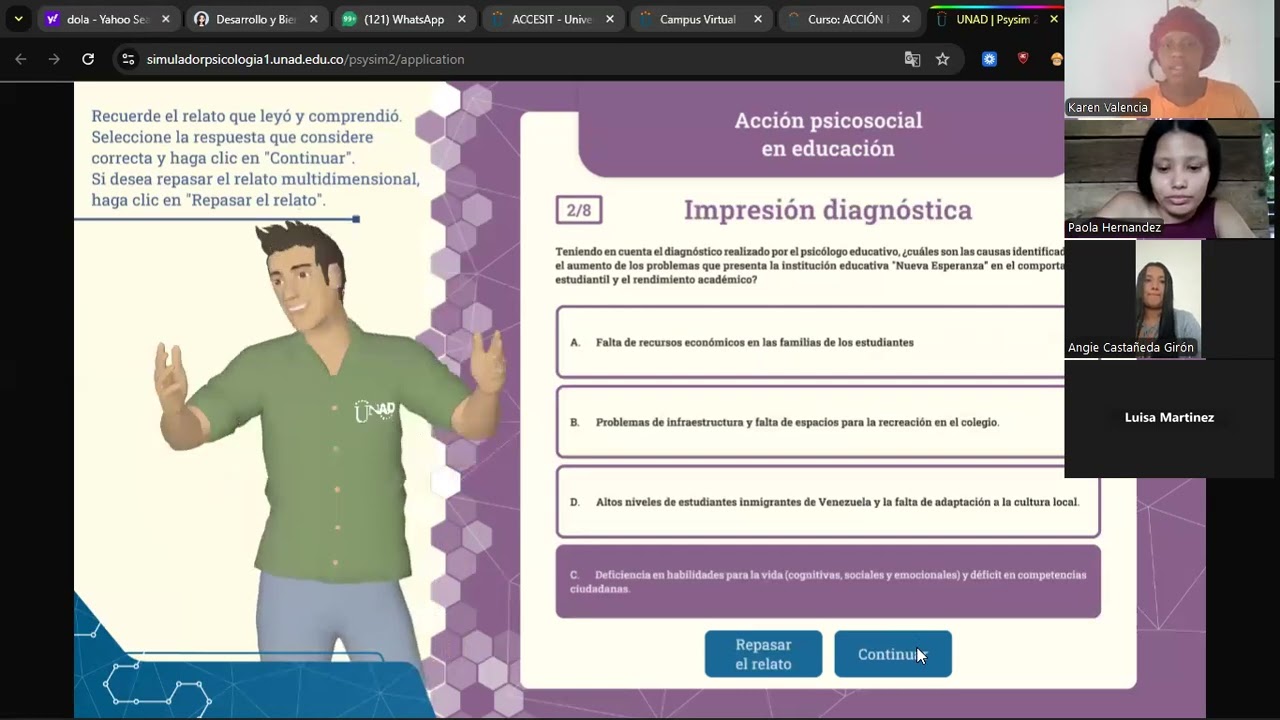Close the Curso: ACCIÓN tab
This screenshot has height=720, width=1280.
(x=906, y=19)
